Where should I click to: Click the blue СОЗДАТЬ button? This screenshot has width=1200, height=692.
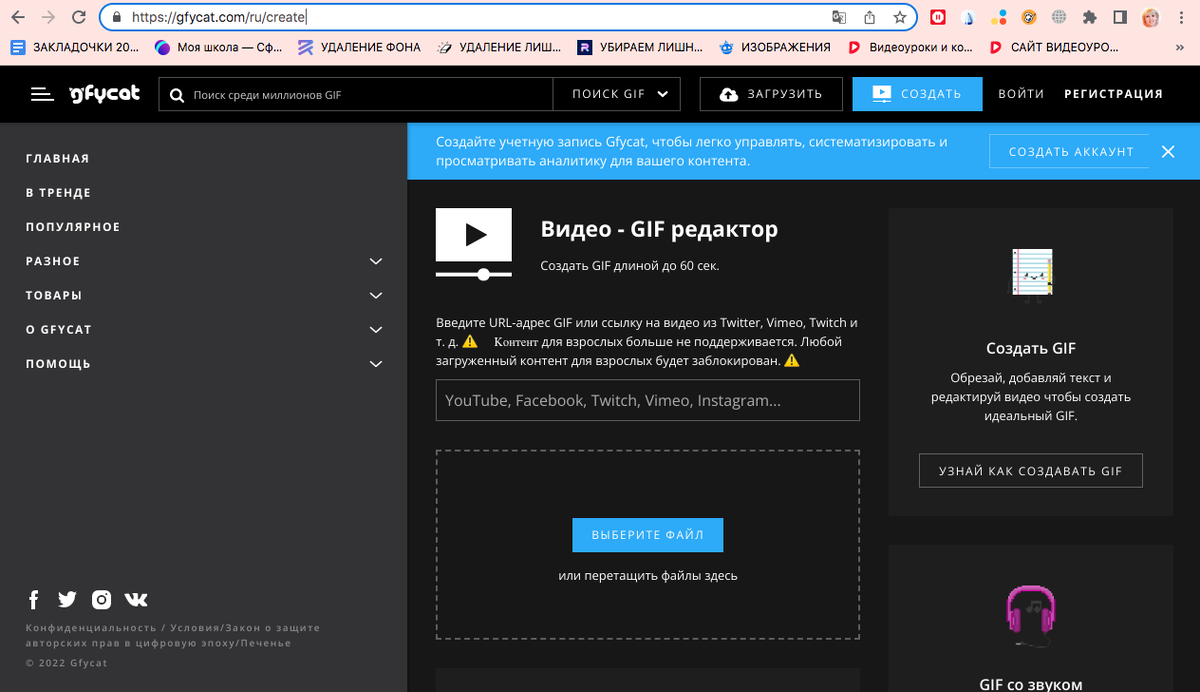(x=917, y=94)
